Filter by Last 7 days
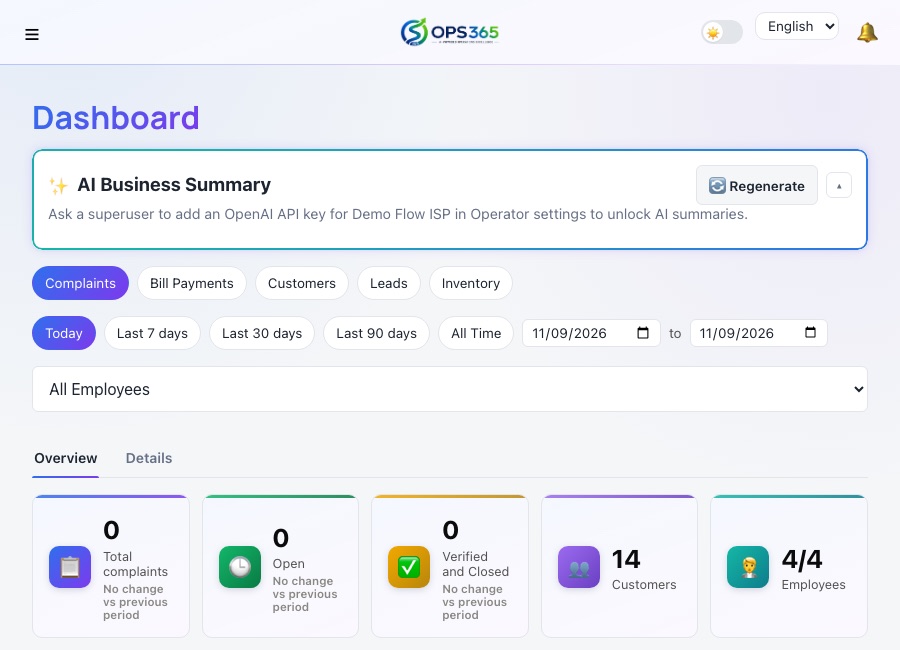The image size is (900, 650). 152,333
